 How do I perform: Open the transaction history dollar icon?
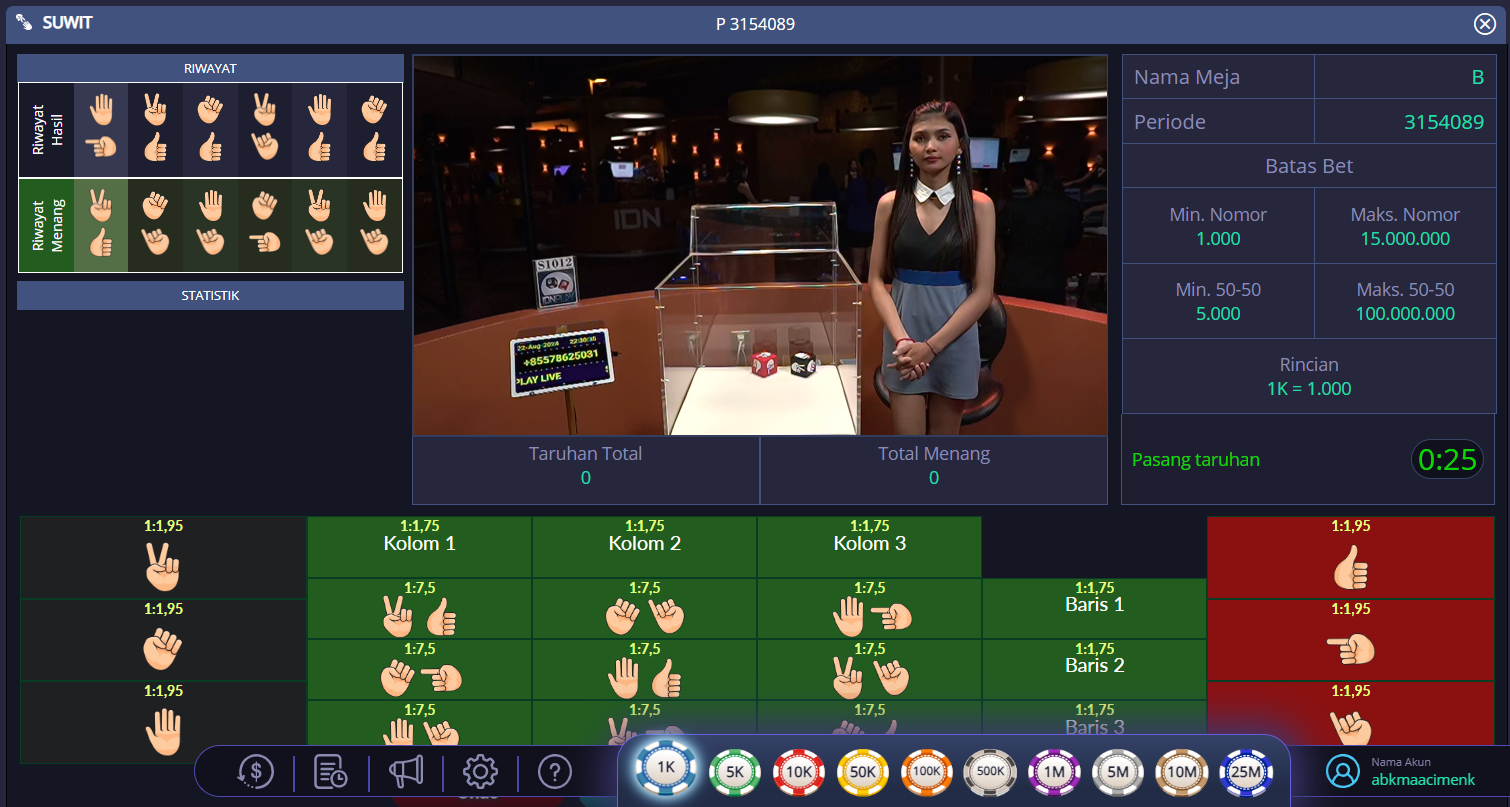[x=256, y=771]
